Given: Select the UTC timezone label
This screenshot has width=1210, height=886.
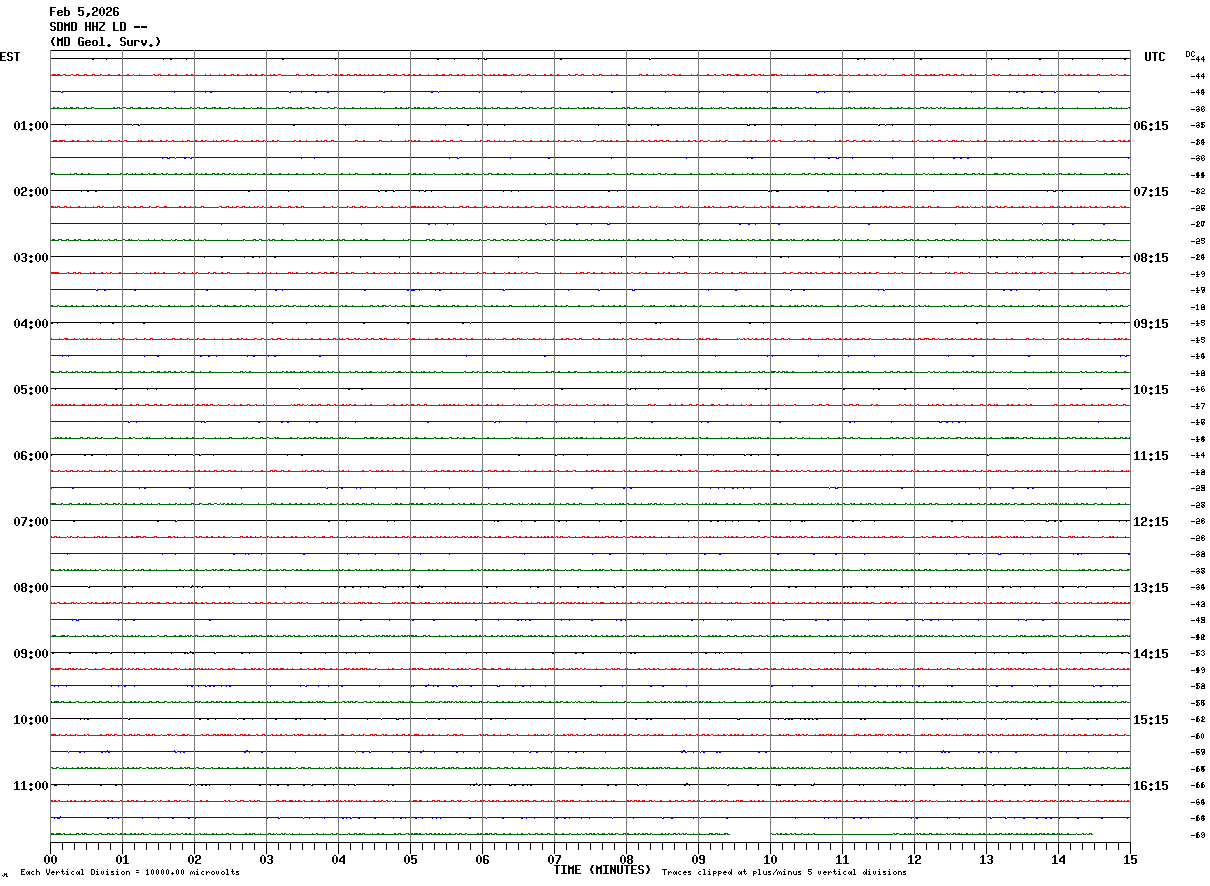Looking at the screenshot, I should [x=1155, y=57].
